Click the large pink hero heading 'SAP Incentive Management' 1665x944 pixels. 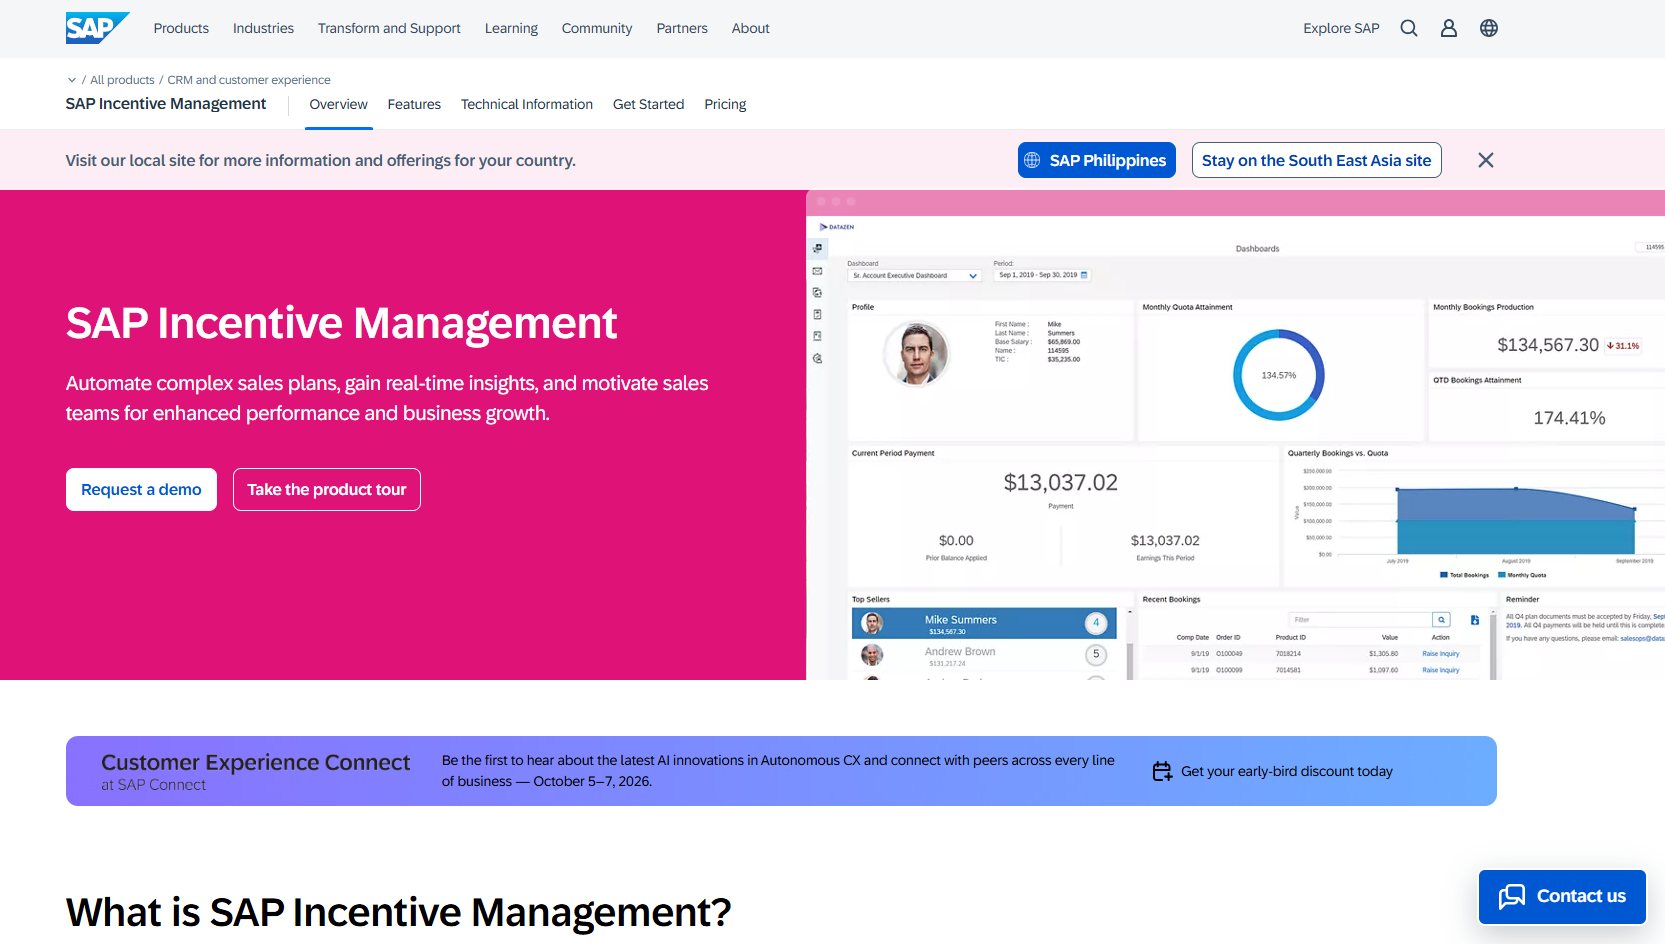tap(342, 323)
